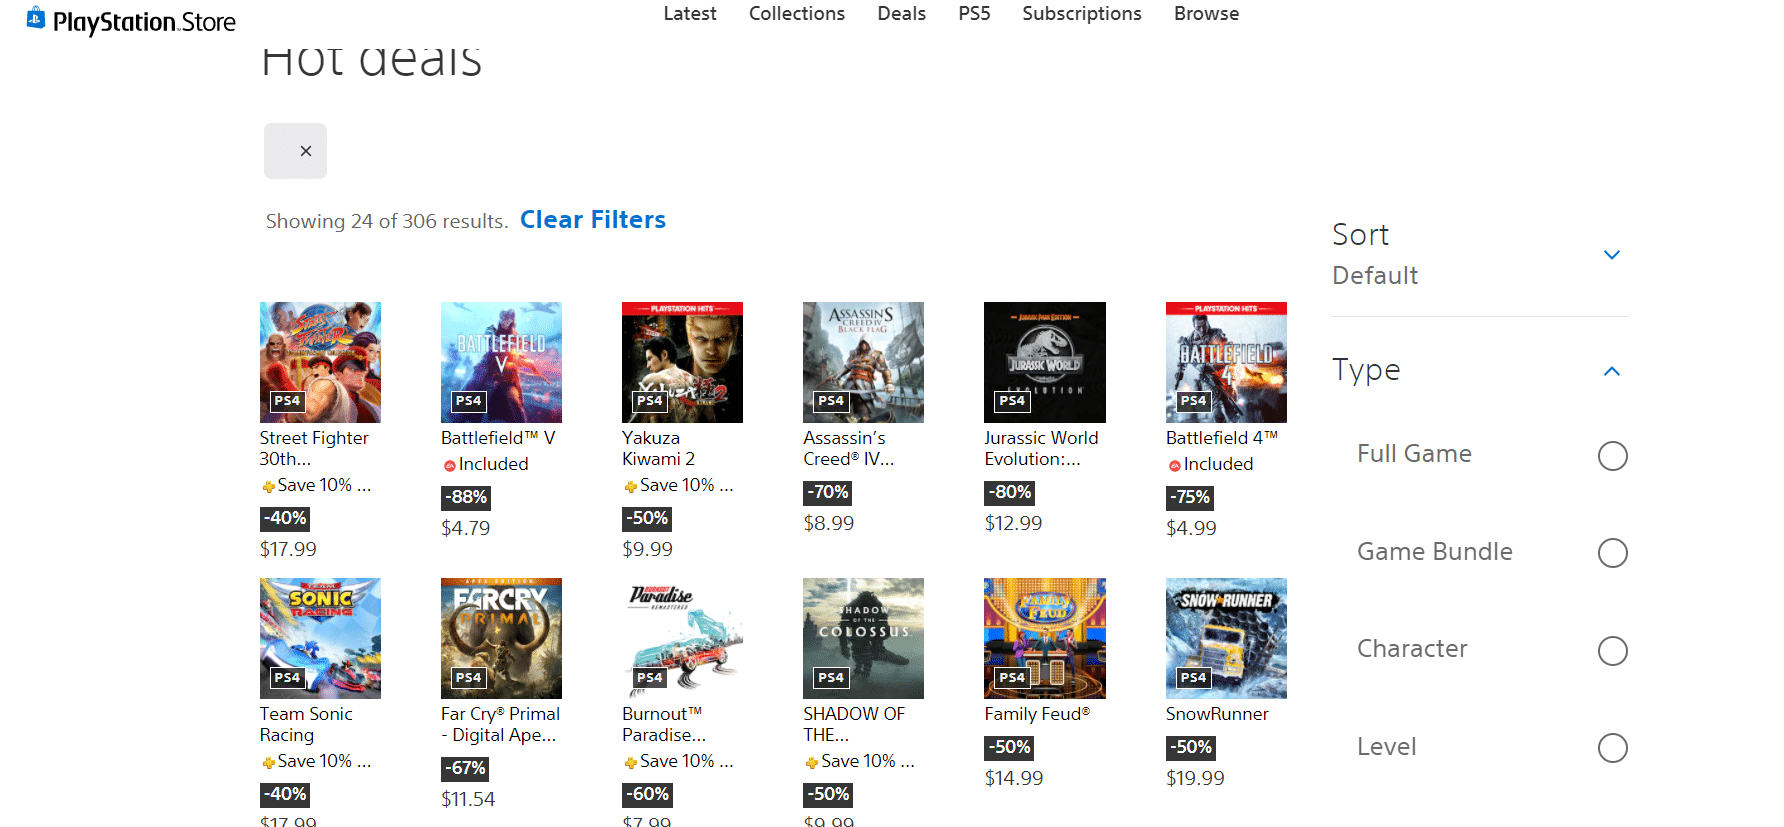Expand the Sort dropdown chevron
The height and width of the screenshot is (827, 1784).
(1611, 255)
